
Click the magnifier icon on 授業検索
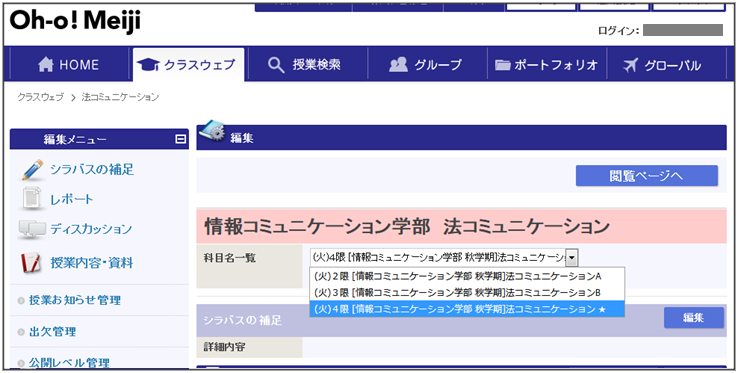[x=276, y=65]
